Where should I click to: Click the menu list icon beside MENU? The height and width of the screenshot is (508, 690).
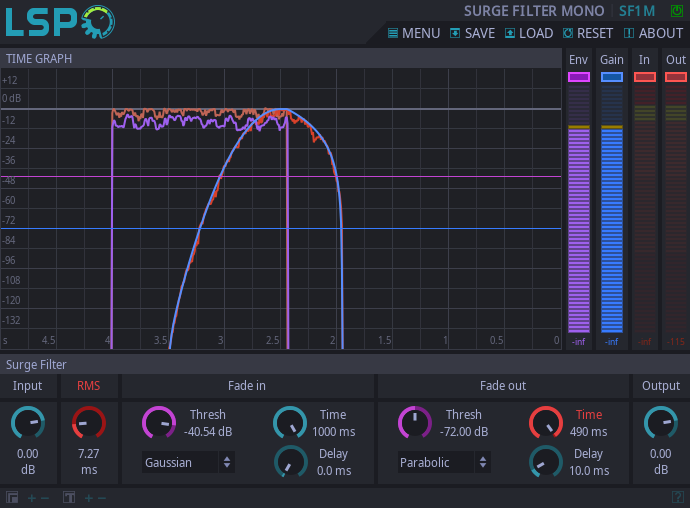click(393, 33)
